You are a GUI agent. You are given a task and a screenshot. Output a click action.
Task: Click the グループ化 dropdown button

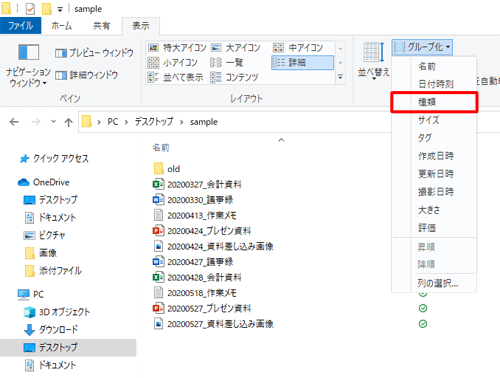point(422,47)
